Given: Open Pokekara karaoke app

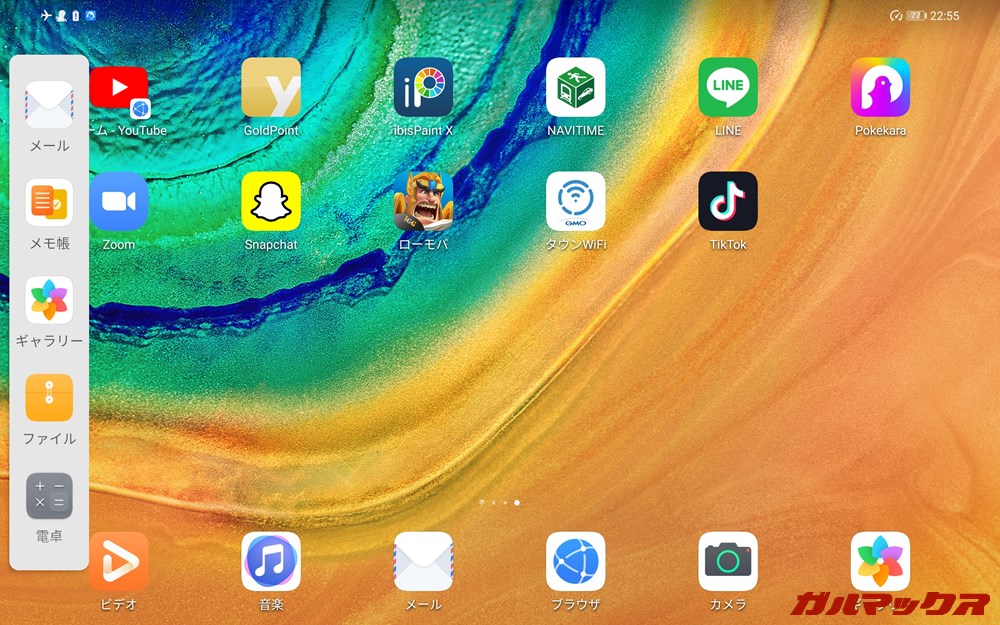Looking at the screenshot, I should point(879,88).
